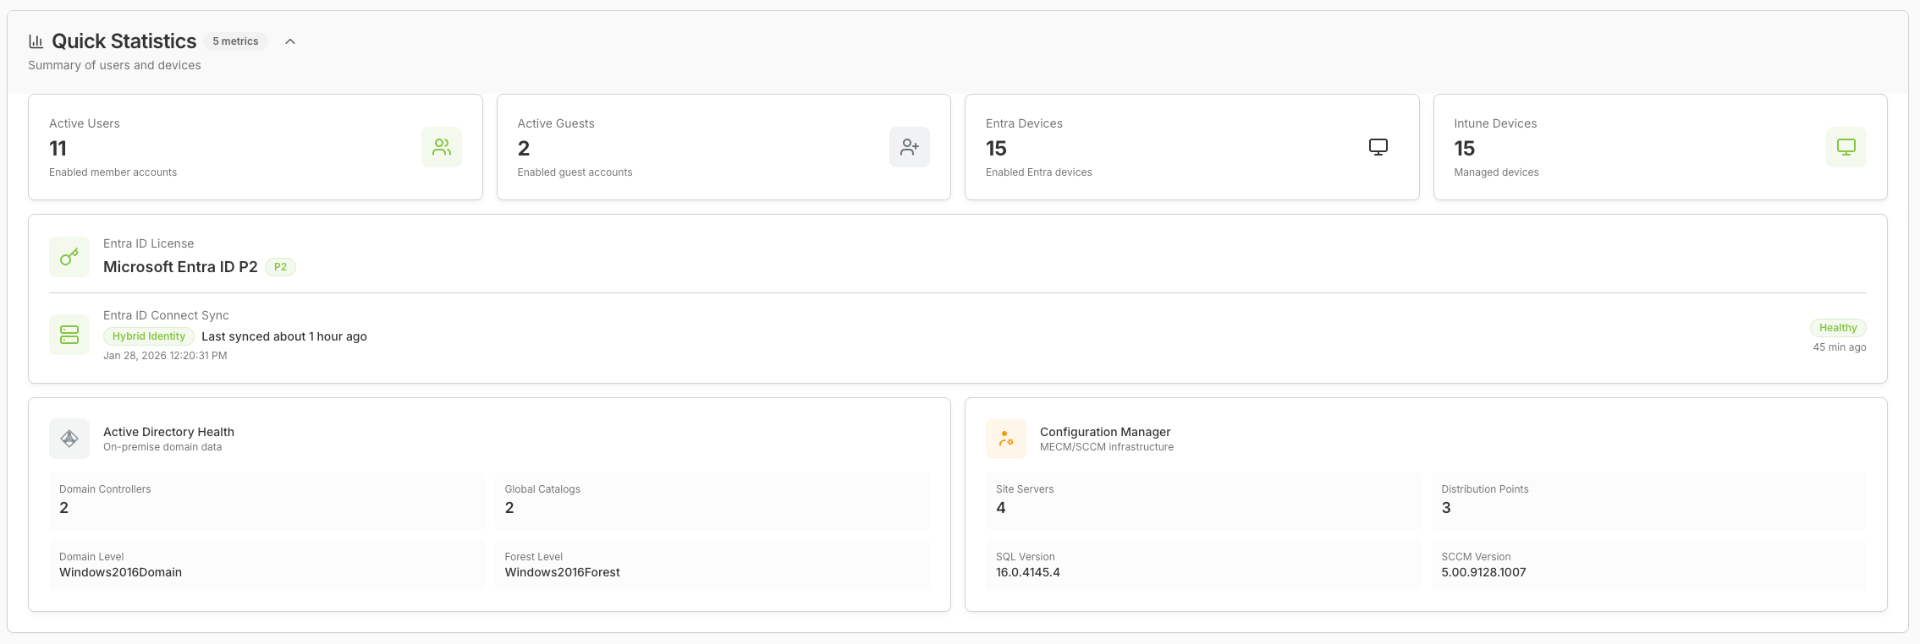1920x644 pixels.
Task: Click the Active Users people icon
Action: pyautogui.click(x=441, y=147)
